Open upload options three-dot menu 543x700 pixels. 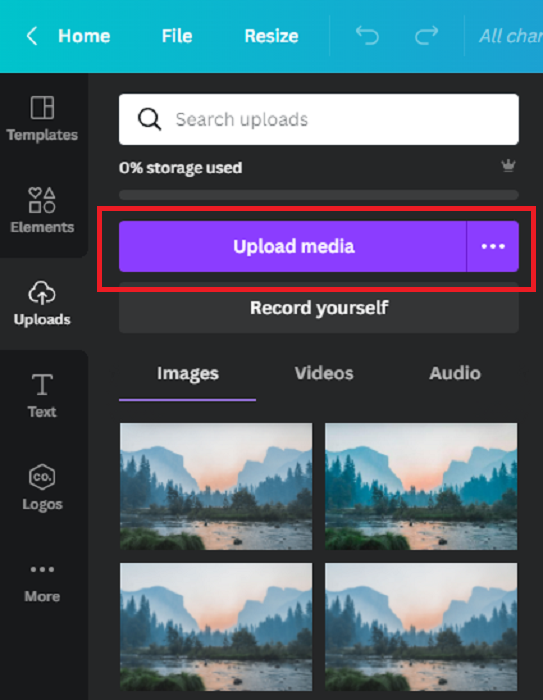(493, 246)
